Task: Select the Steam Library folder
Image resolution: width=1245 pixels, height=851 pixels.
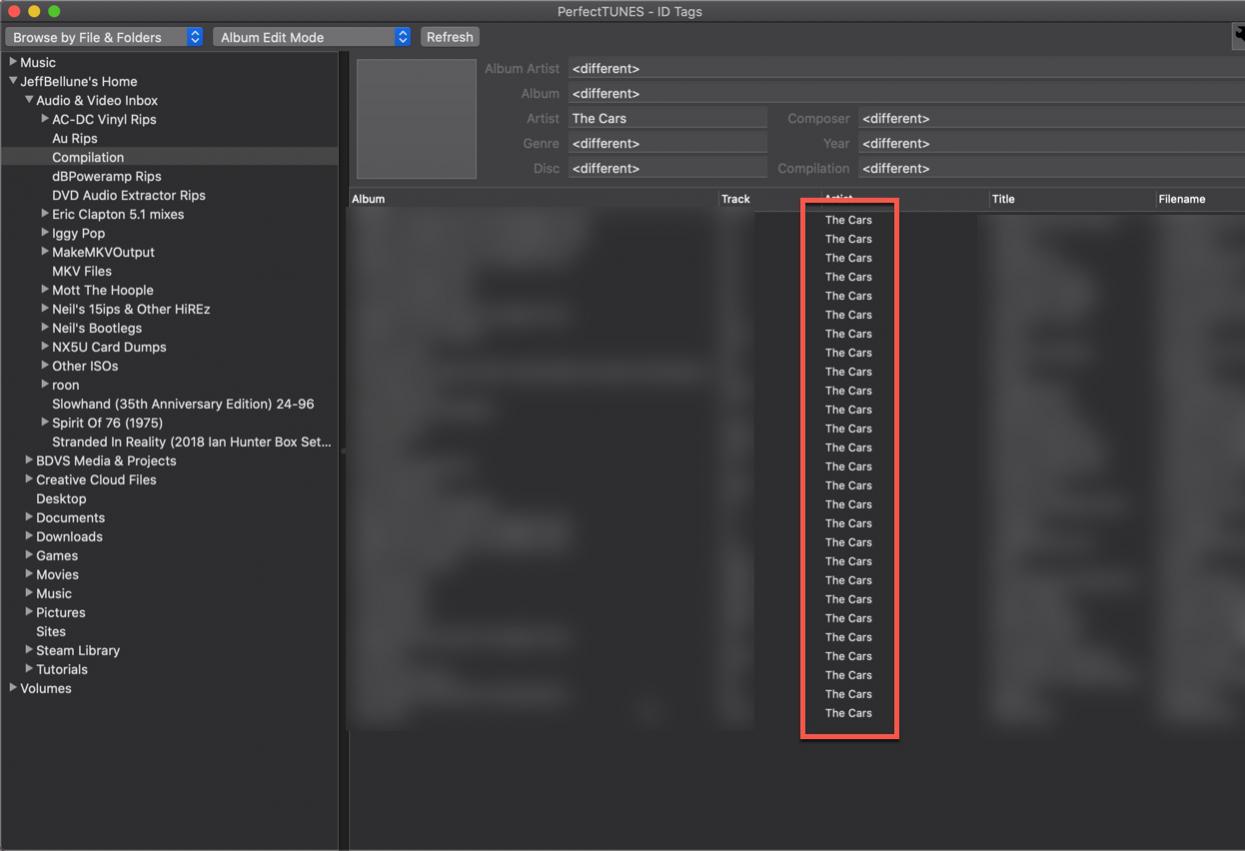Action: pos(78,650)
